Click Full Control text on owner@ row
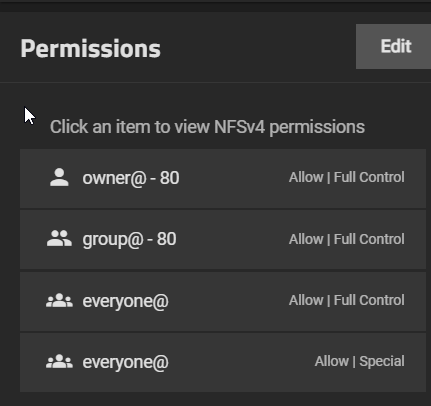 pos(369,177)
